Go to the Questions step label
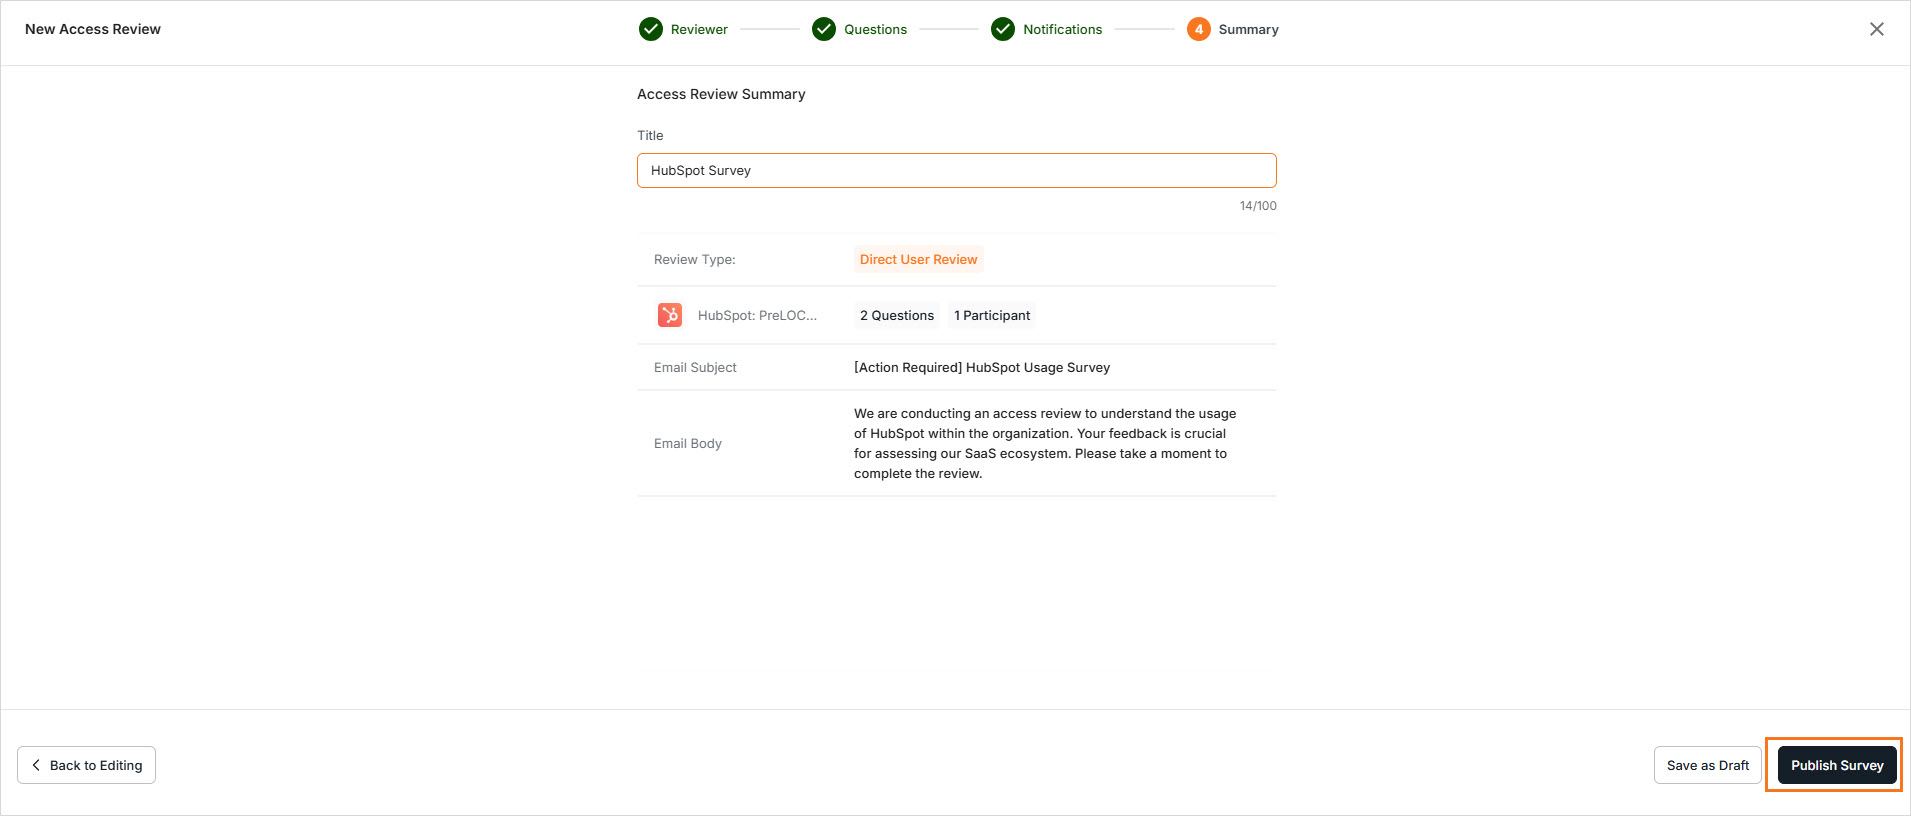Image resolution: width=1911 pixels, height=816 pixels. (875, 29)
